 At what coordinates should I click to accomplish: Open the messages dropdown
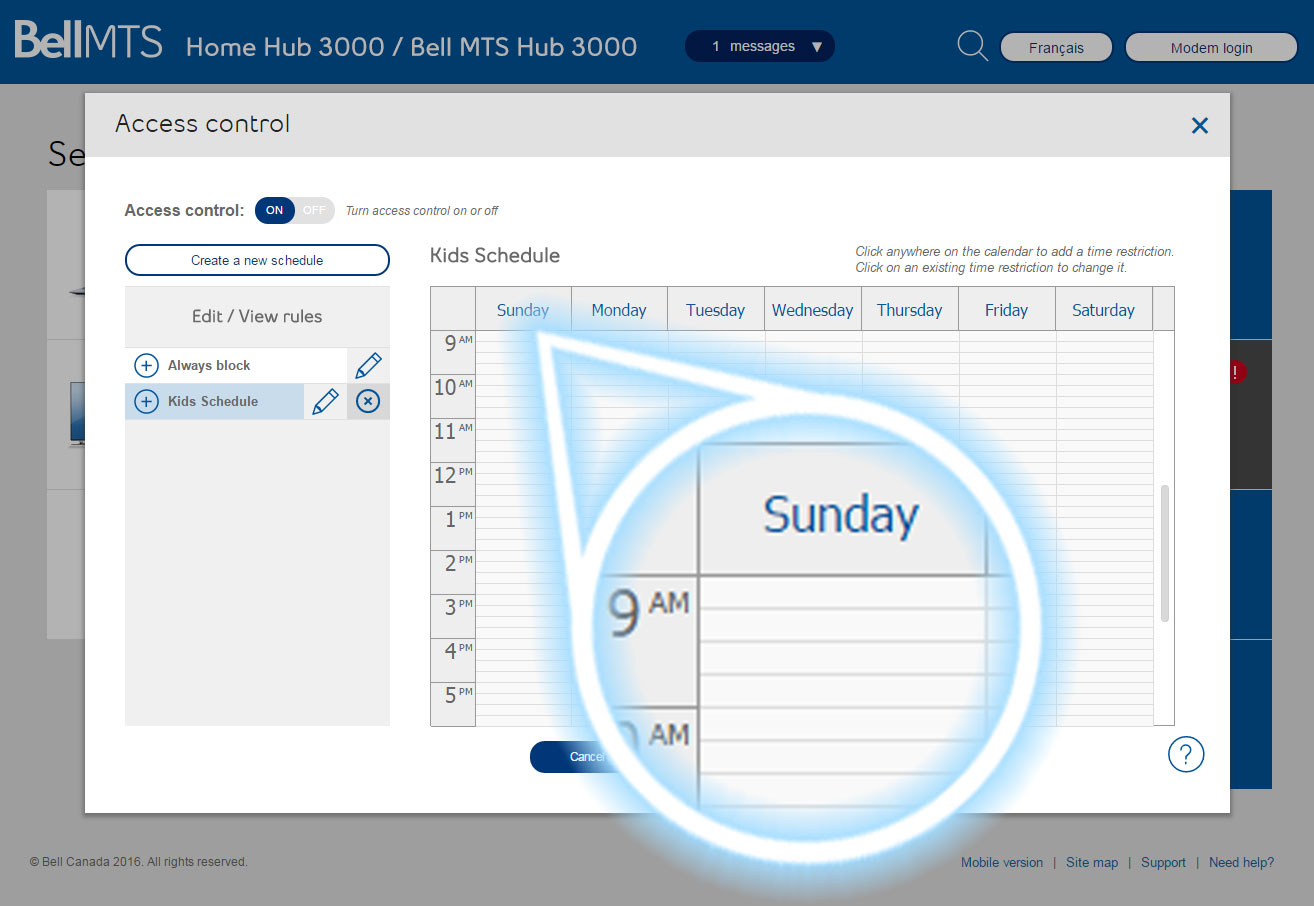coord(760,46)
